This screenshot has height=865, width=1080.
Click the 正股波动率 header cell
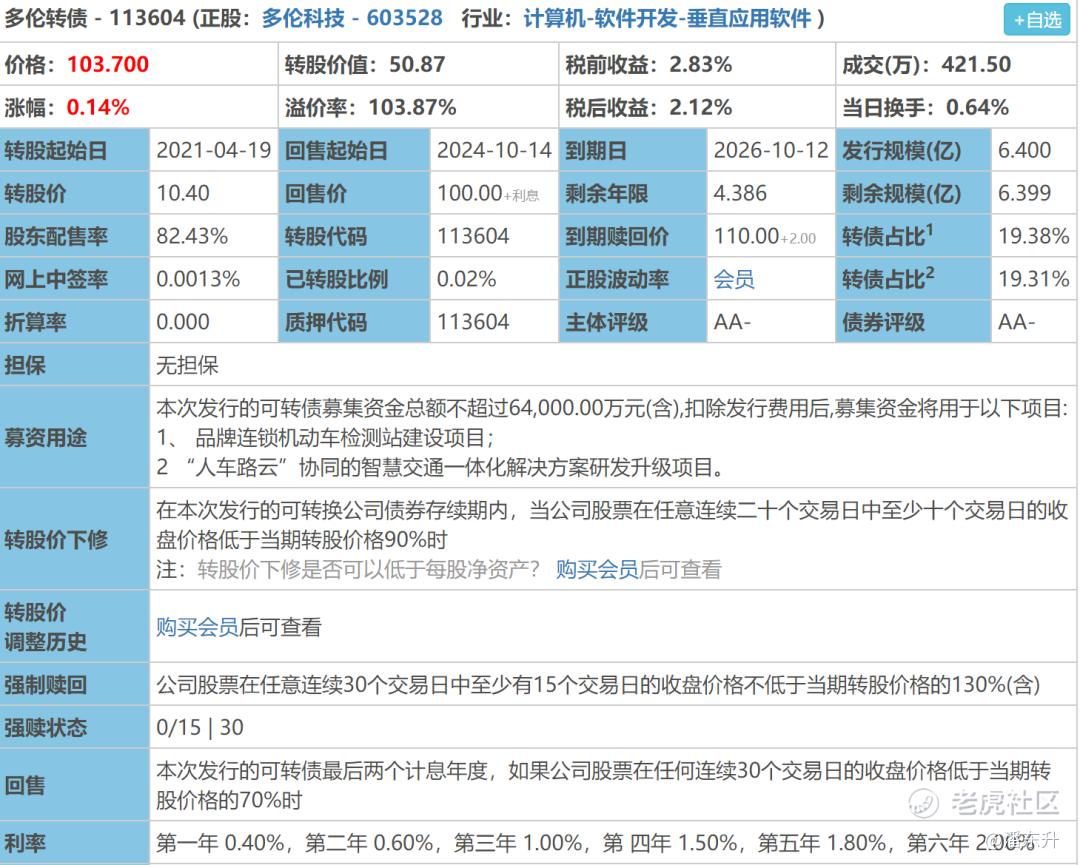(633, 279)
